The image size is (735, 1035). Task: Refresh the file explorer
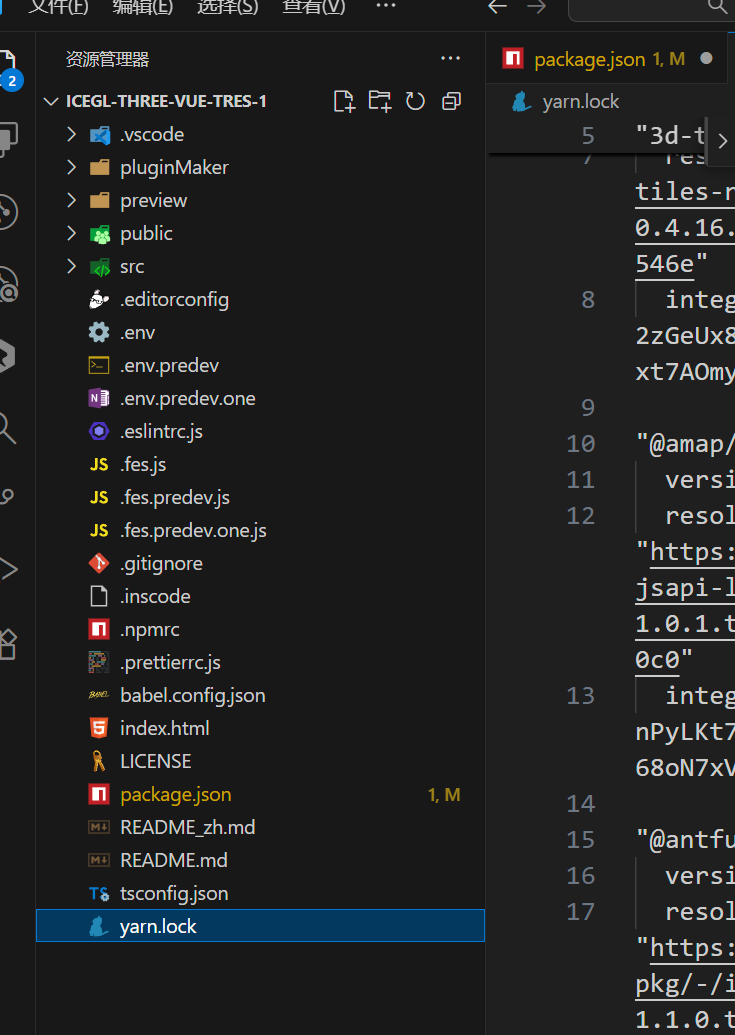coord(415,101)
